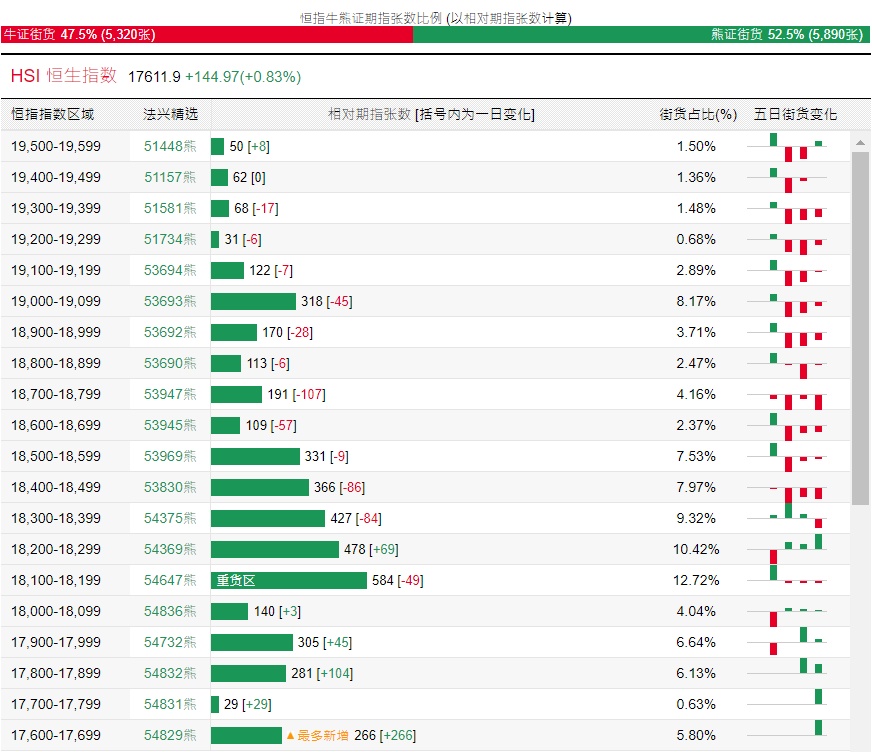Click five-day chart in 18,700-18,799 row

point(787,400)
